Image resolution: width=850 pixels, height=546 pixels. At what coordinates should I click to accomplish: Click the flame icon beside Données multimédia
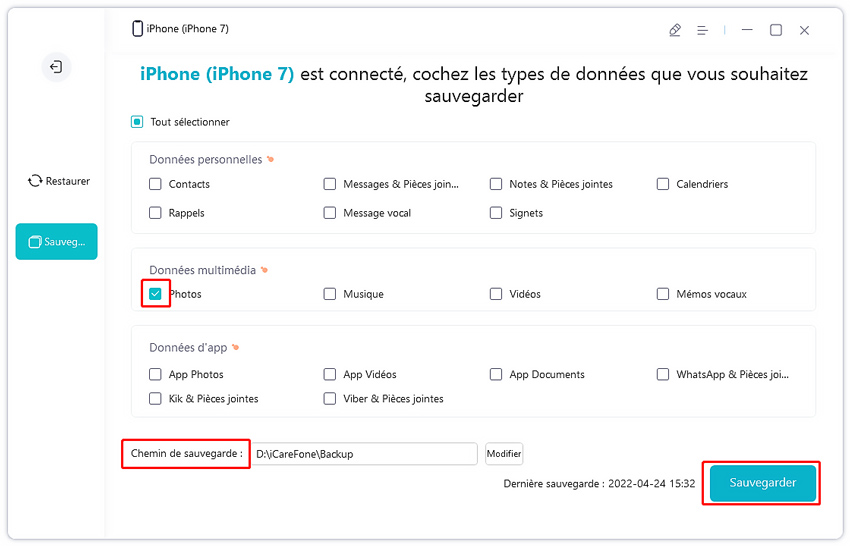(x=264, y=270)
